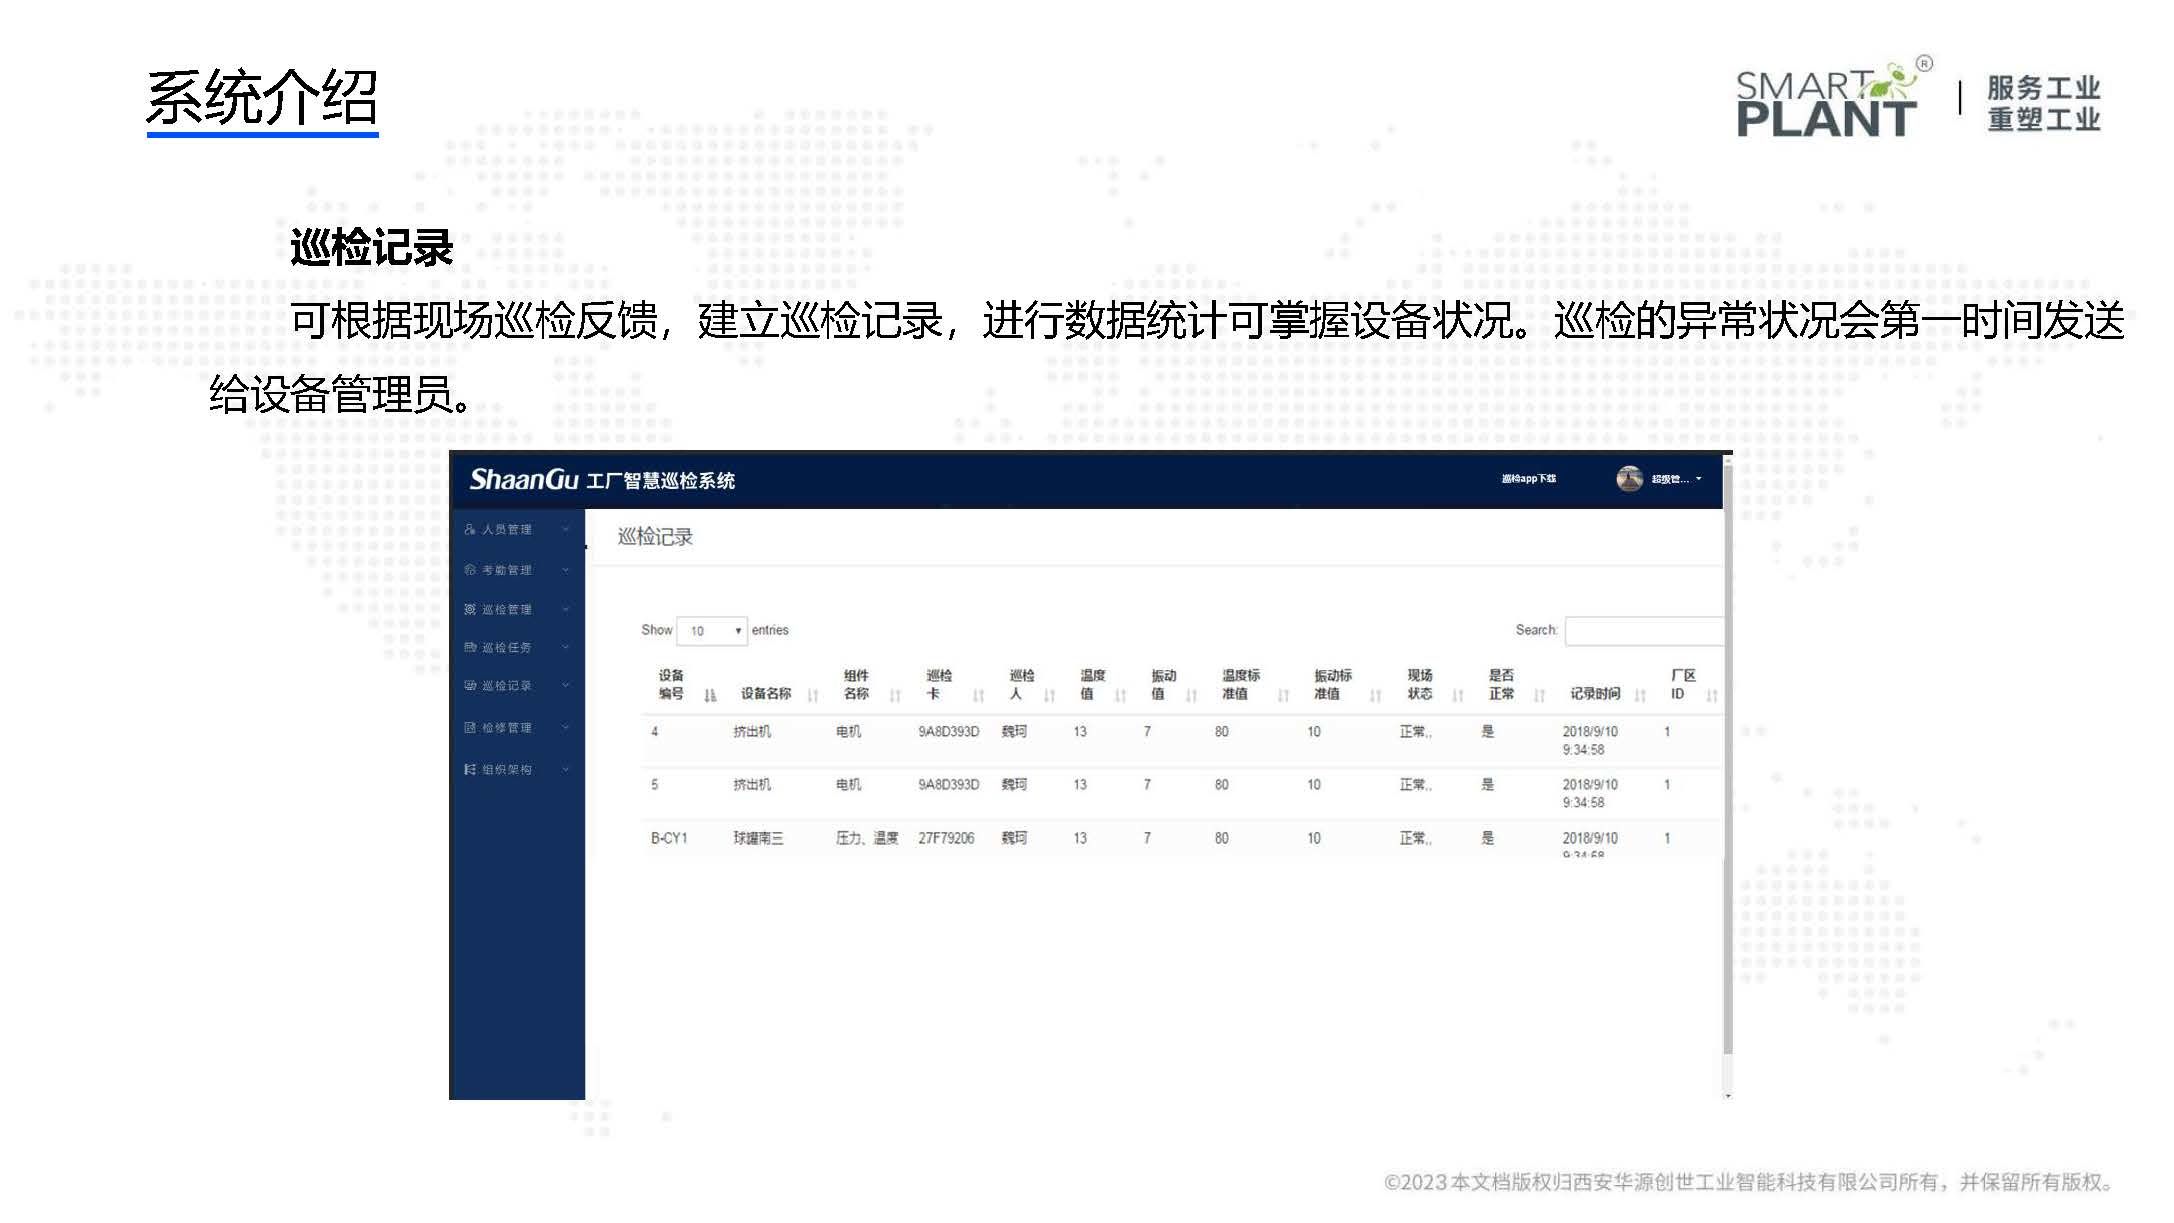Click the 服务工业 重塑工业 slogan text
Screen dimensions: 2174x1223
click(2043, 103)
